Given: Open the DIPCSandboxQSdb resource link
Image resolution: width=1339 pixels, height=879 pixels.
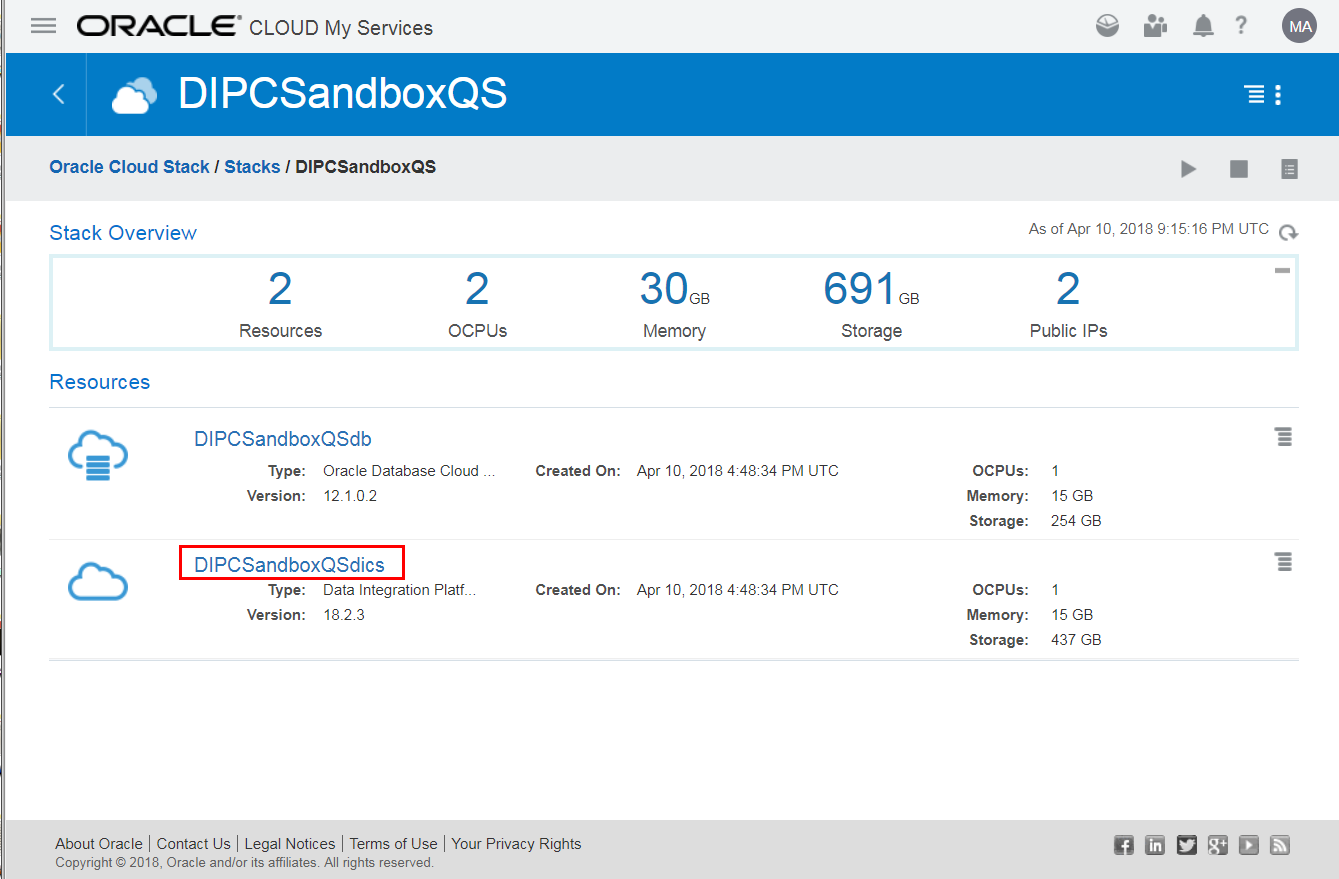Looking at the screenshot, I should (283, 439).
